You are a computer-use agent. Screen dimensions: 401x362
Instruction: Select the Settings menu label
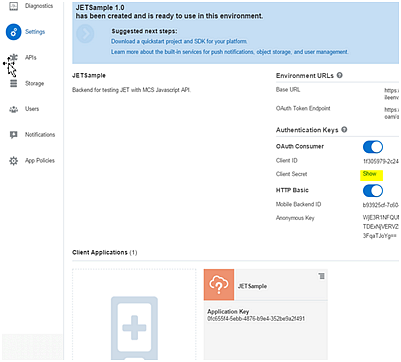35,32
